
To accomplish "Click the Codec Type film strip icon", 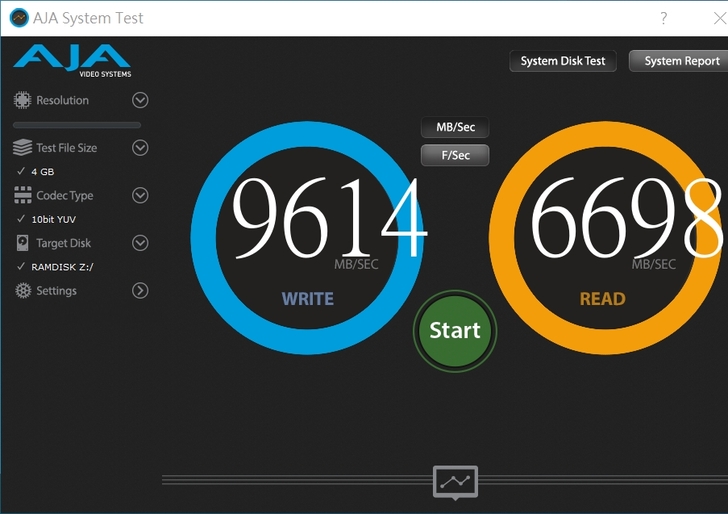I will click(x=23, y=195).
